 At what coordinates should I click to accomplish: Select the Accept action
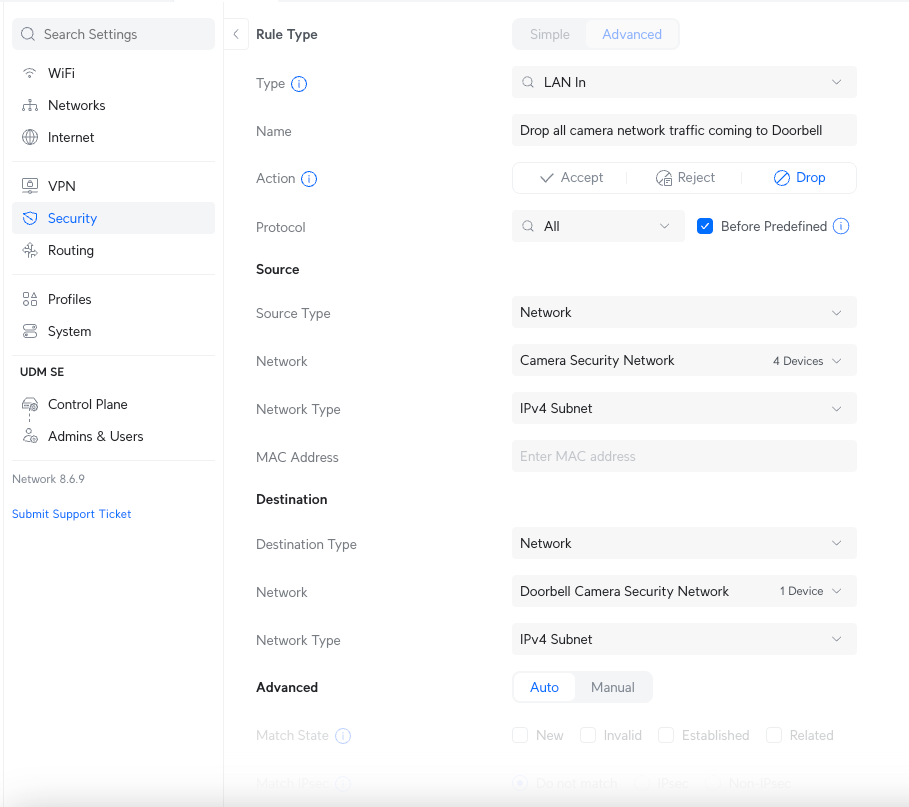pyautogui.click(x=570, y=177)
